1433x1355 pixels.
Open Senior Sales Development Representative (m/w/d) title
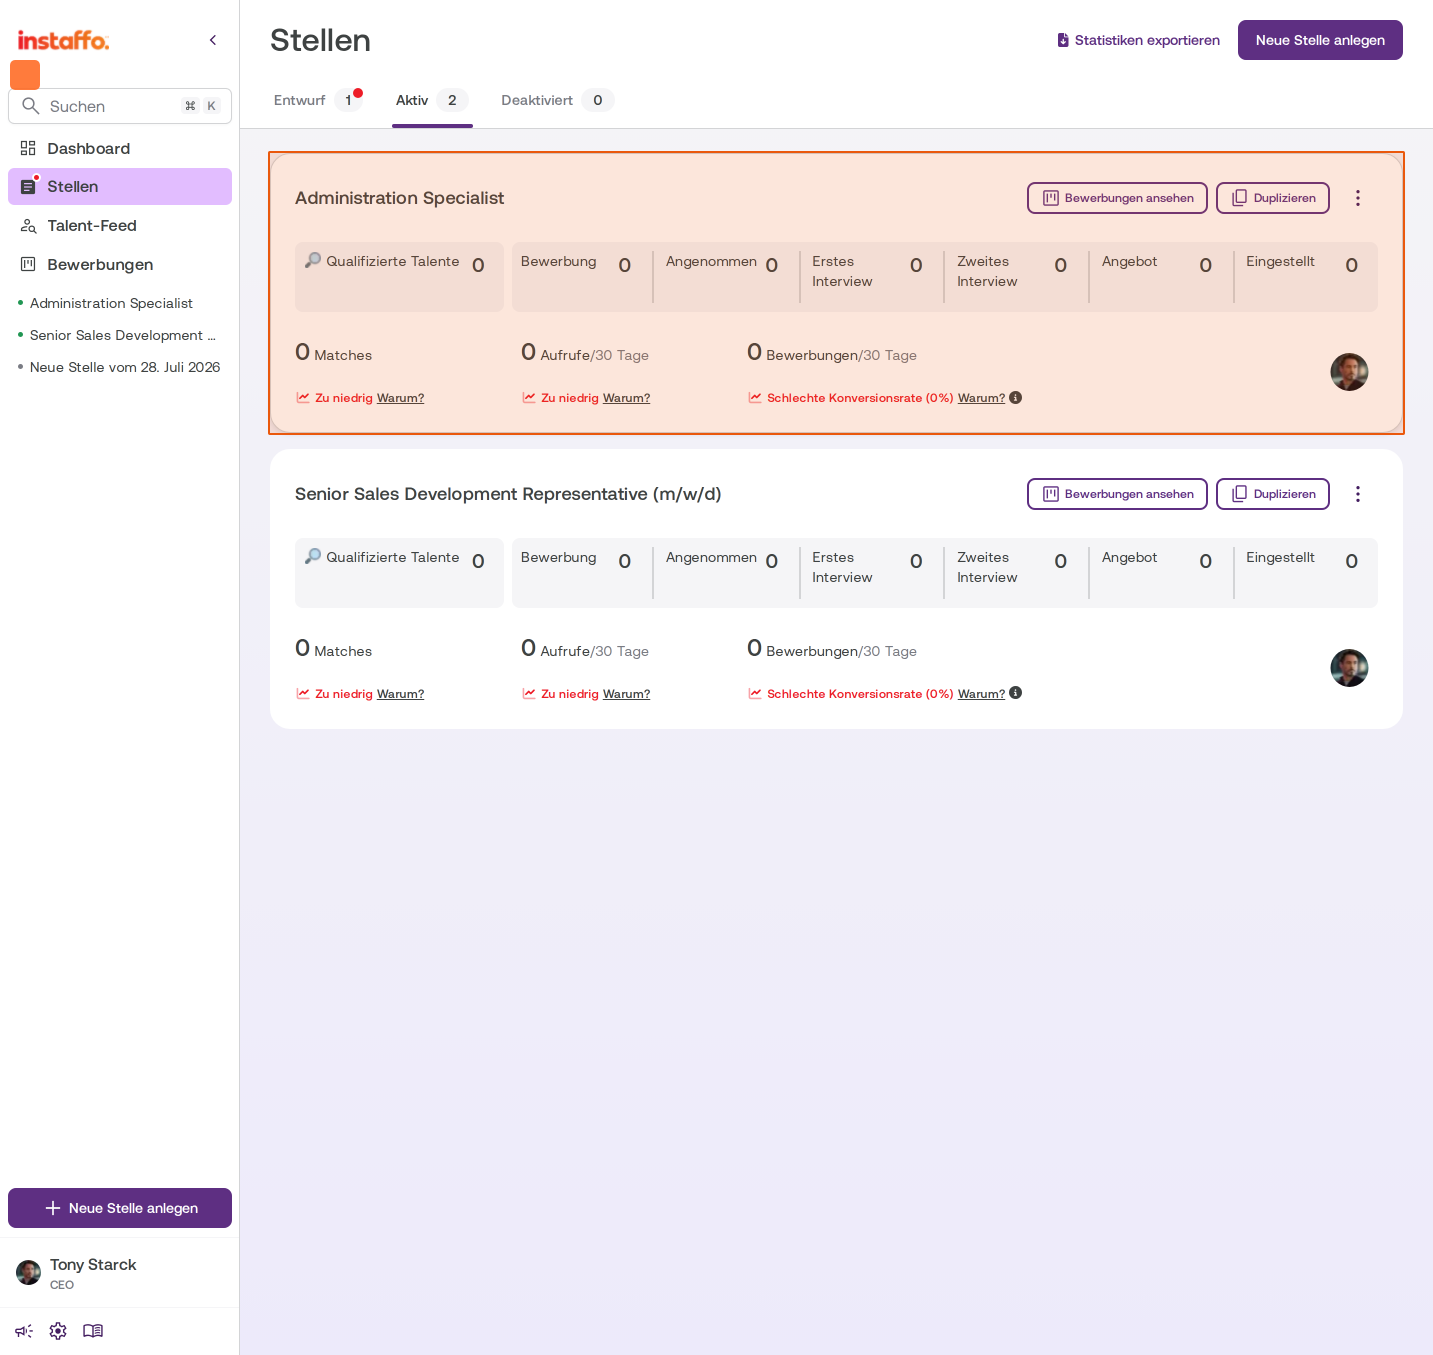(508, 494)
